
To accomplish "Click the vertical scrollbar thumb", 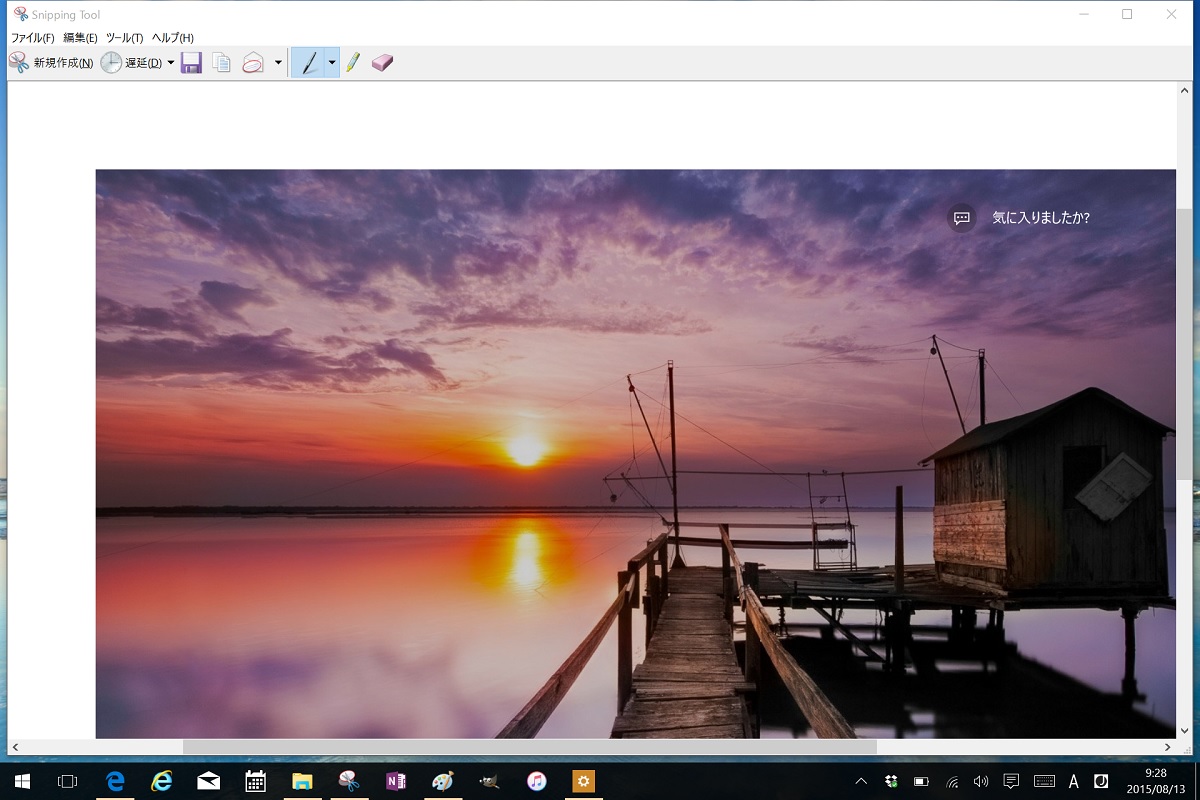I will (x=1184, y=345).
